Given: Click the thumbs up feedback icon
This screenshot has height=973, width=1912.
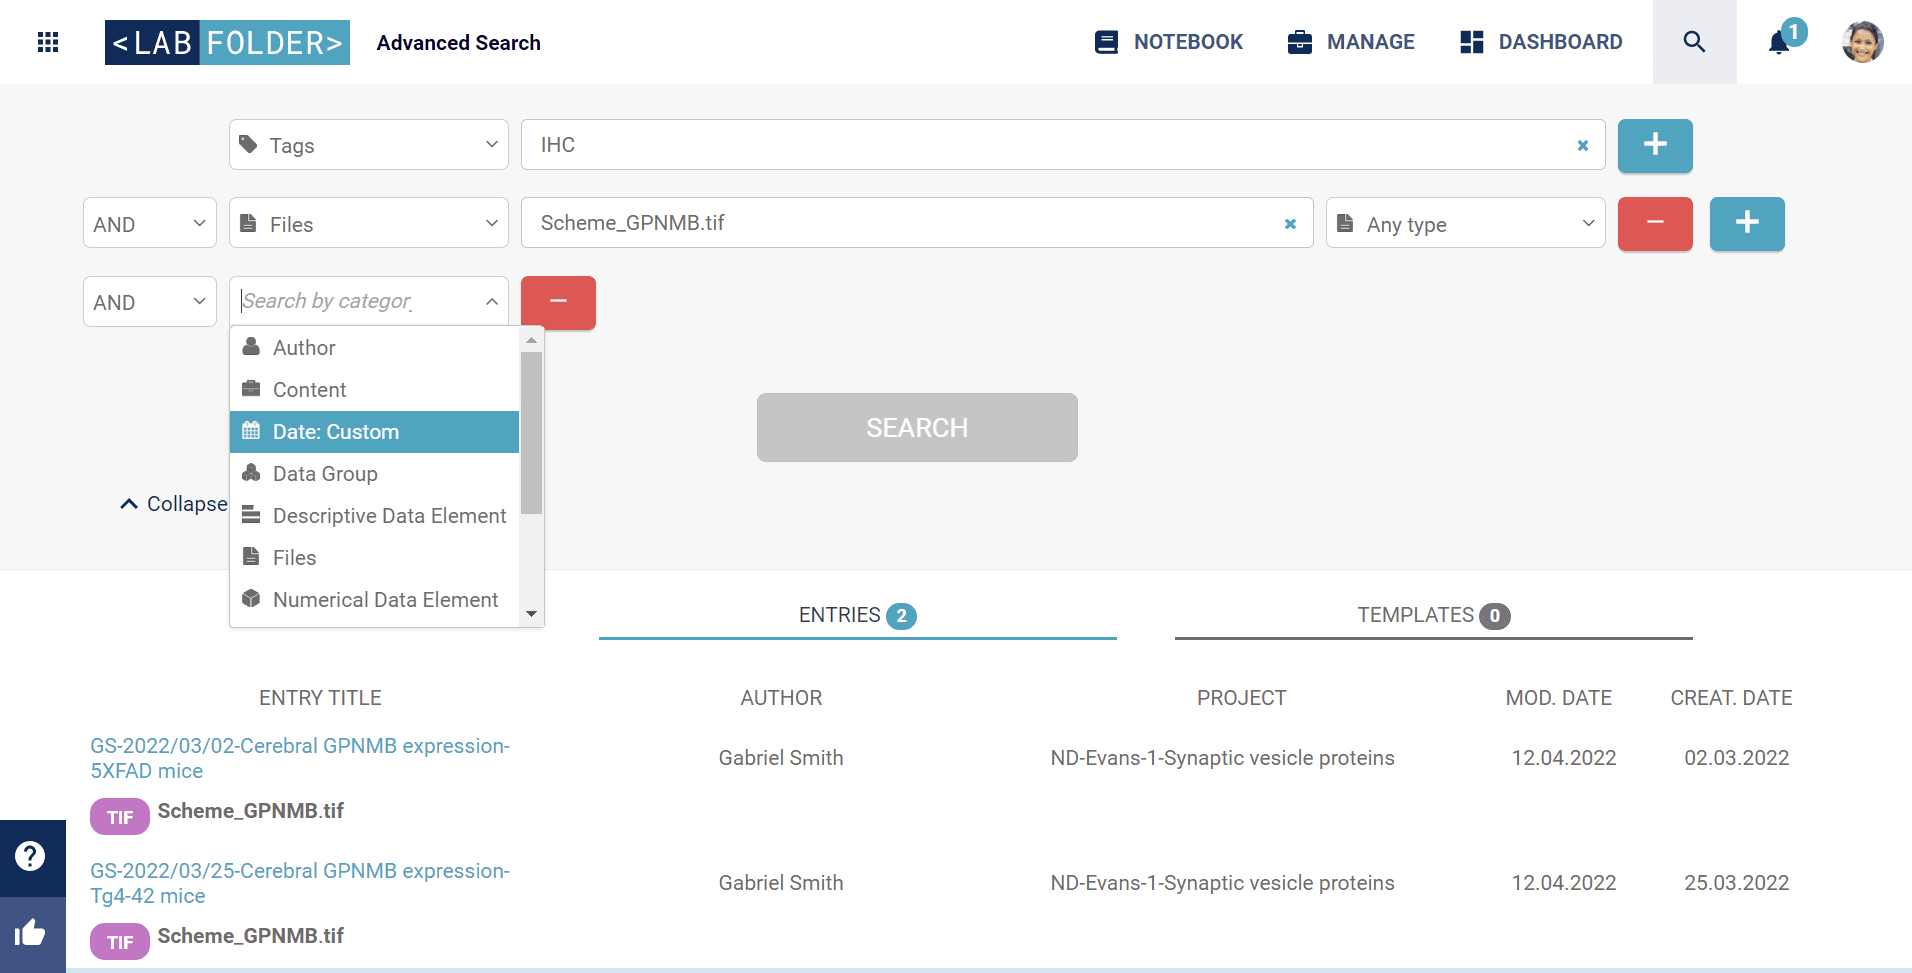Looking at the screenshot, I should point(31,934).
